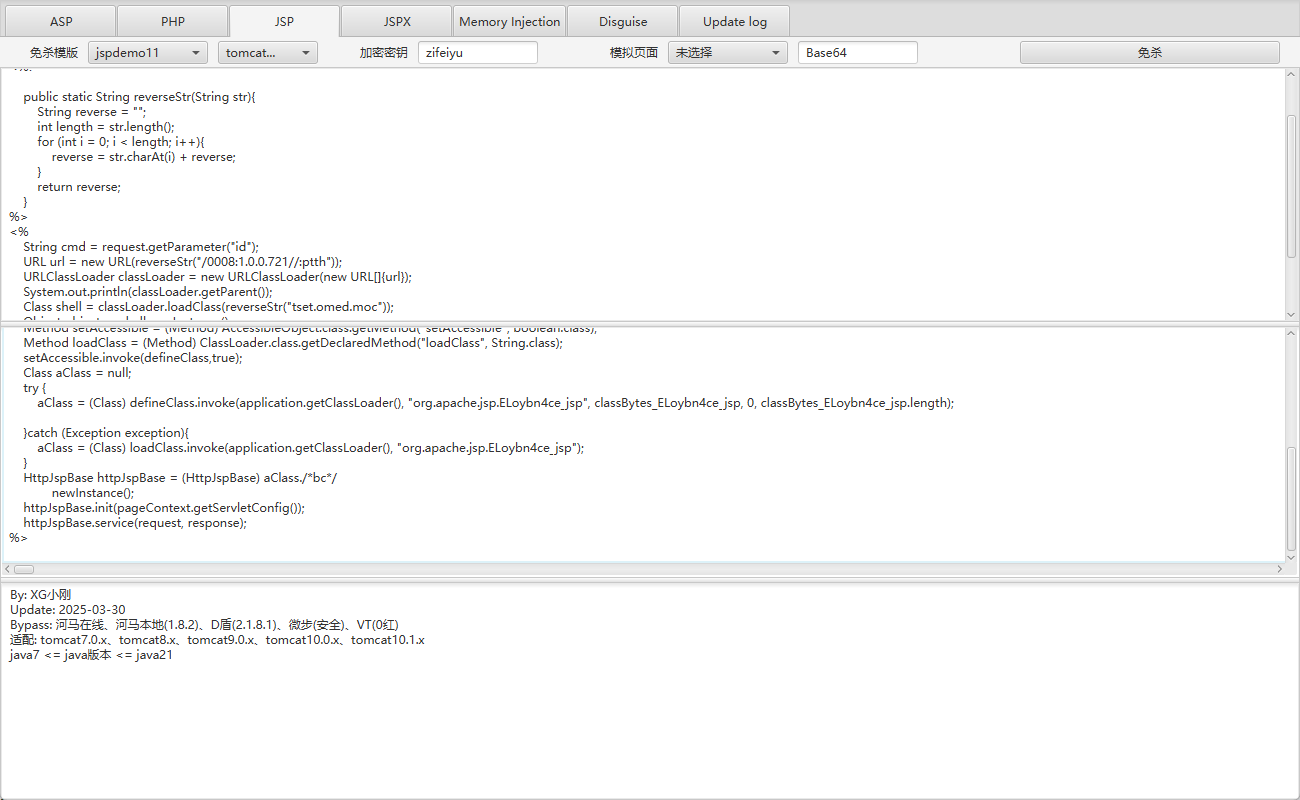This screenshot has height=800, width=1300.
Task: Click the "newInstance();" line
Action: 93,493
